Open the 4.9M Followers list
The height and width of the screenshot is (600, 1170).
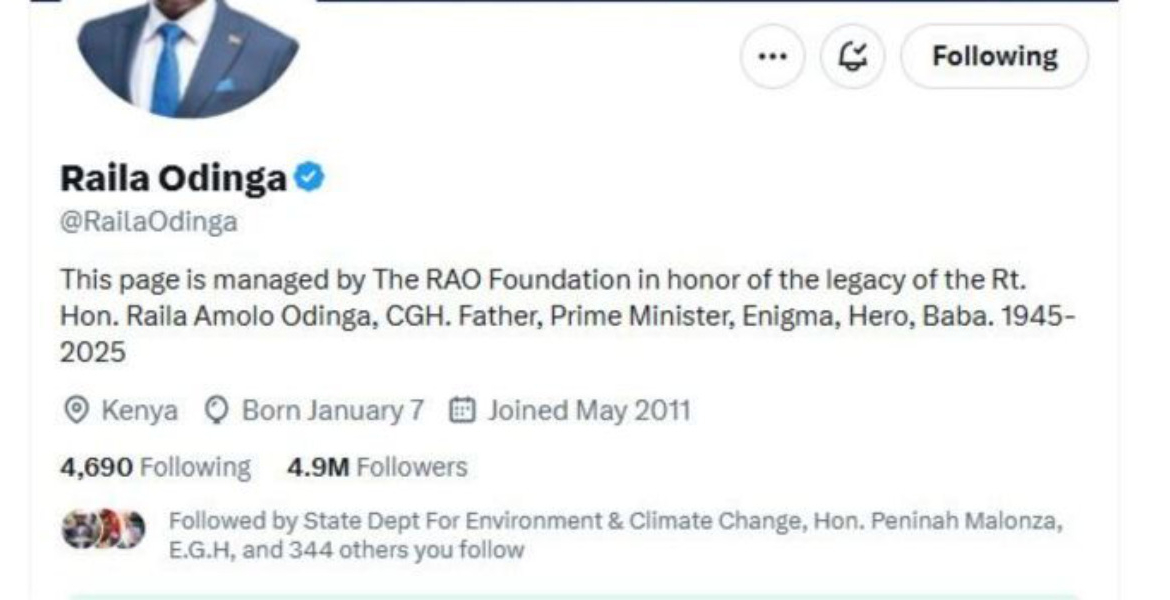tap(373, 465)
